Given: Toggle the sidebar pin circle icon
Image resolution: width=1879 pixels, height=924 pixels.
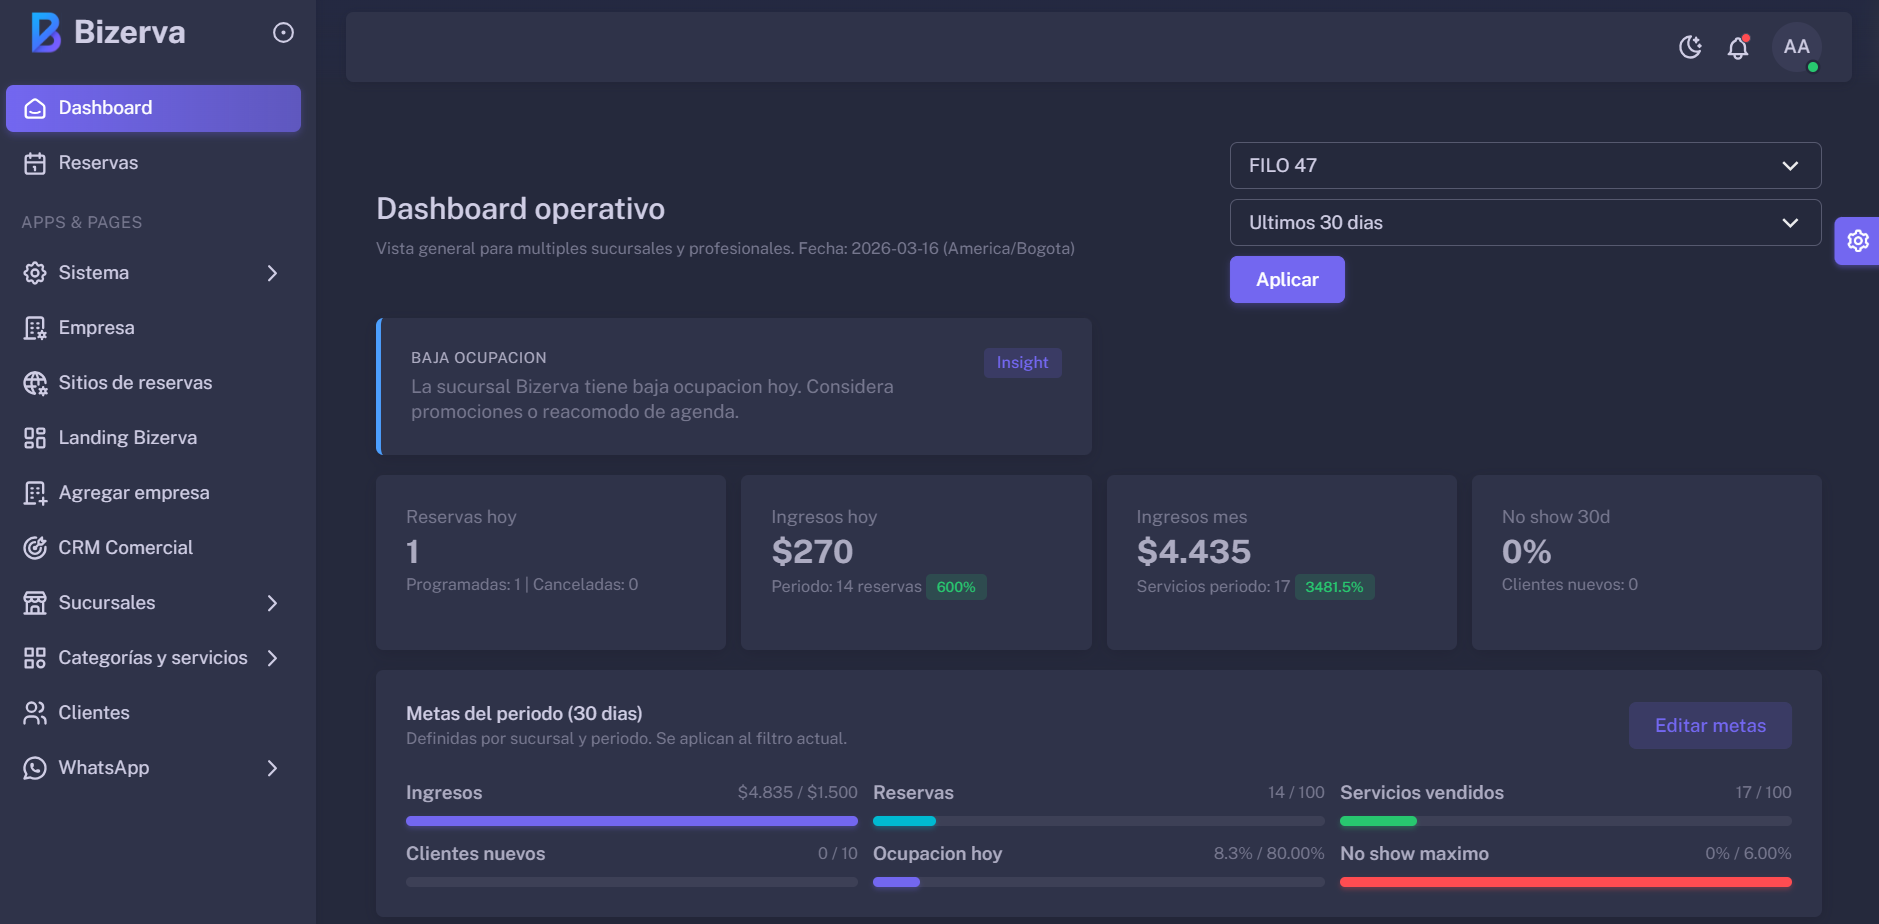Looking at the screenshot, I should (x=283, y=33).
